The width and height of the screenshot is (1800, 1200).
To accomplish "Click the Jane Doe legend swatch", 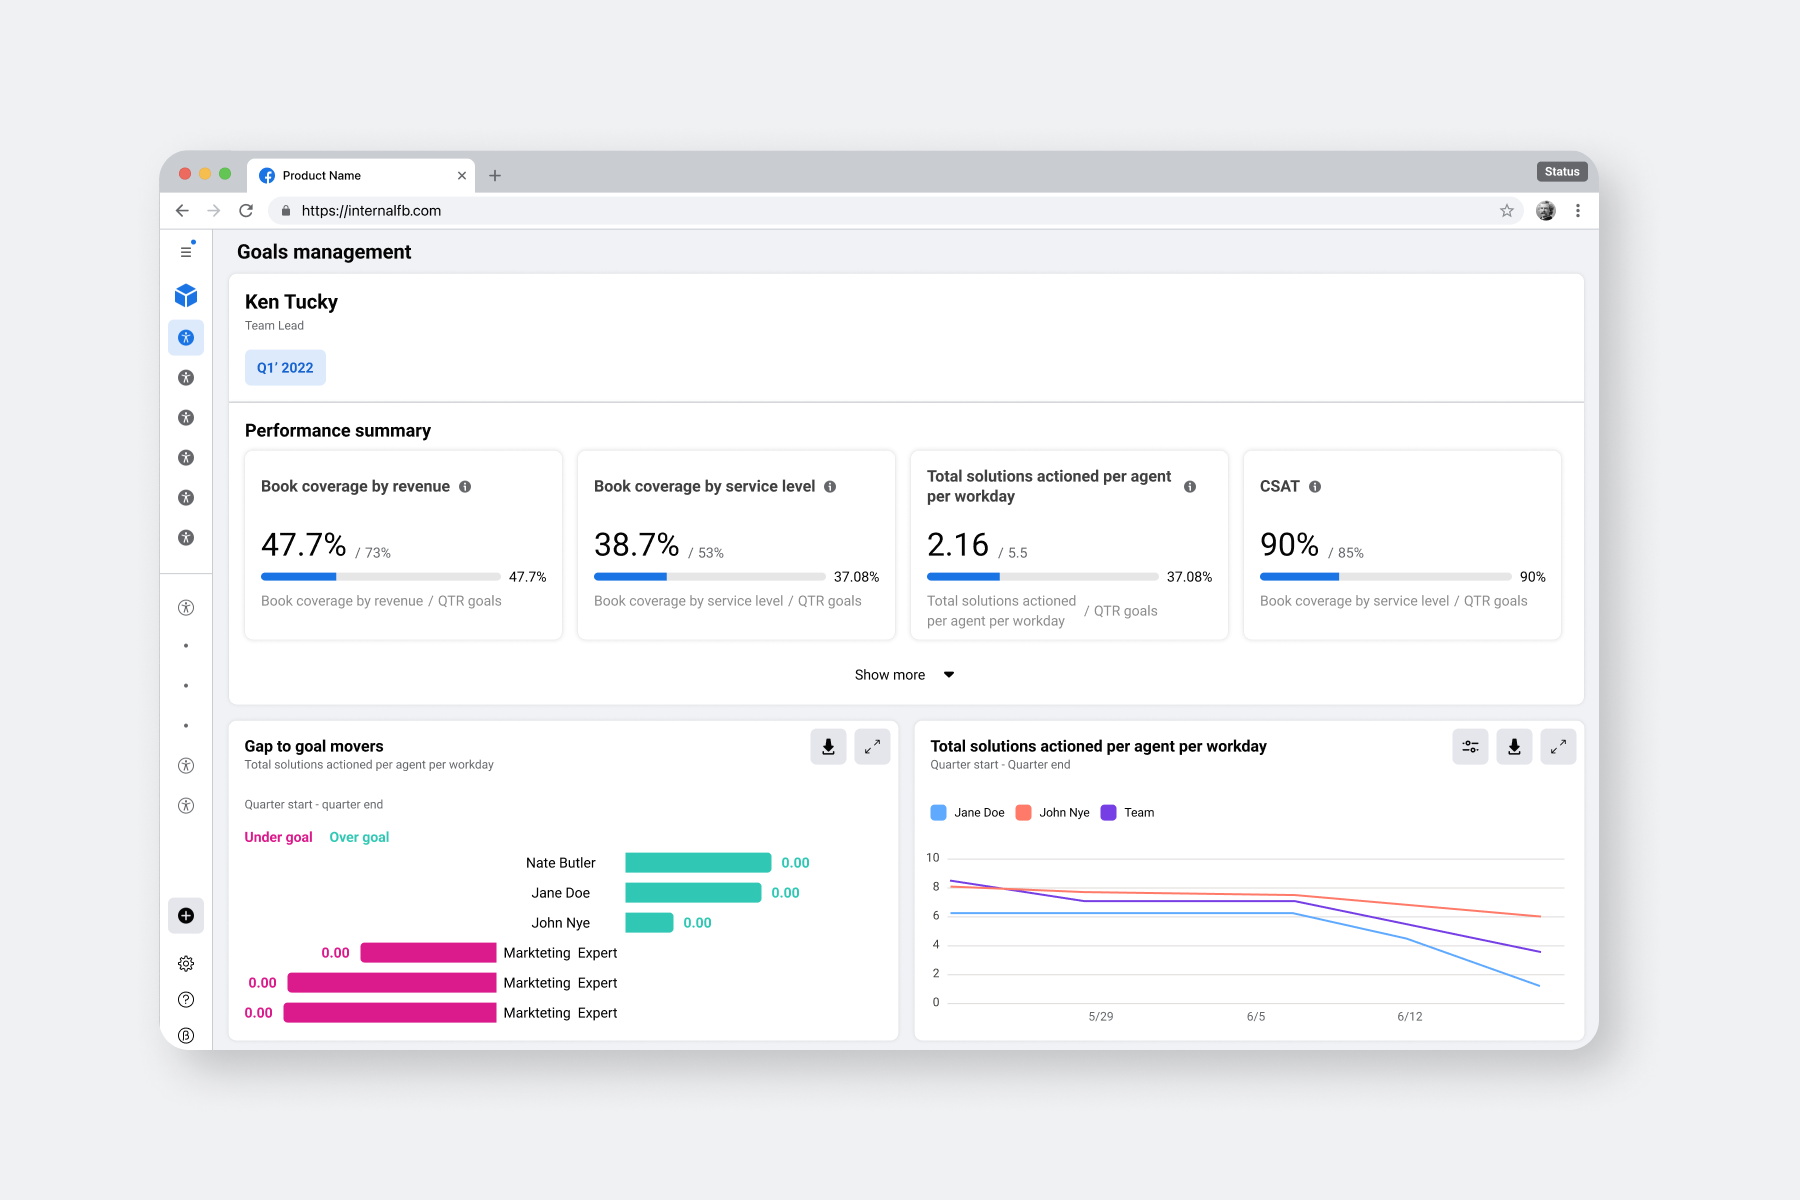I will 938,813.
